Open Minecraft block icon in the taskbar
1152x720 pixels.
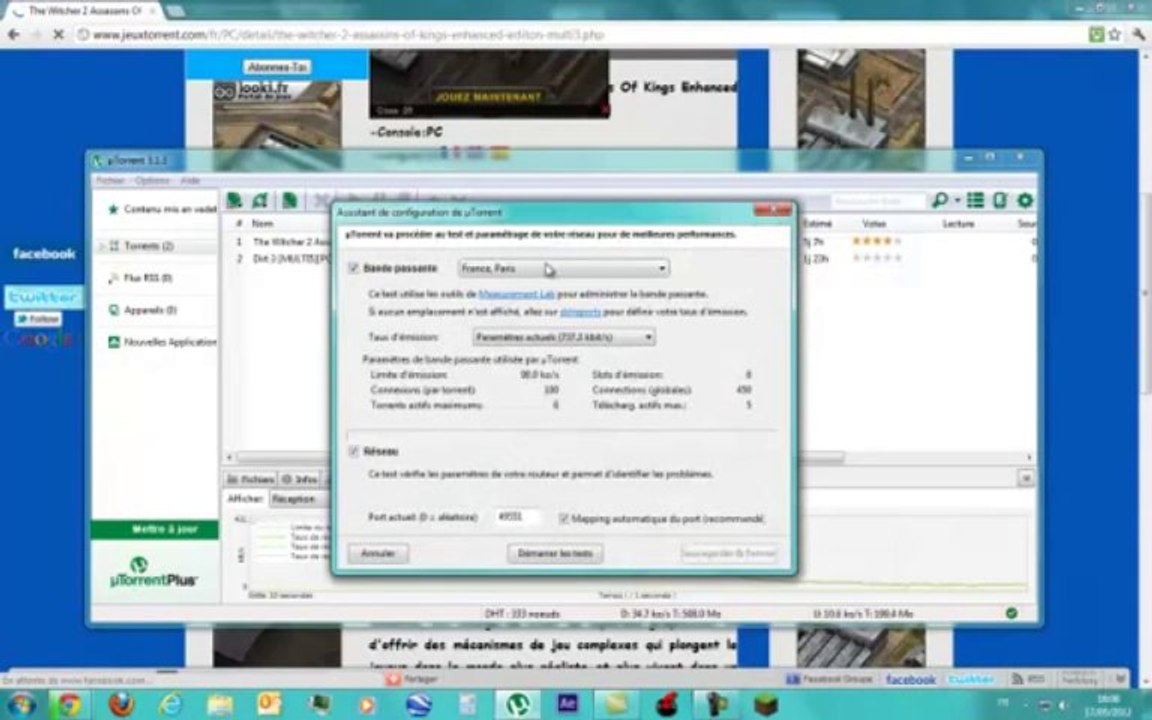(x=765, y=705)
